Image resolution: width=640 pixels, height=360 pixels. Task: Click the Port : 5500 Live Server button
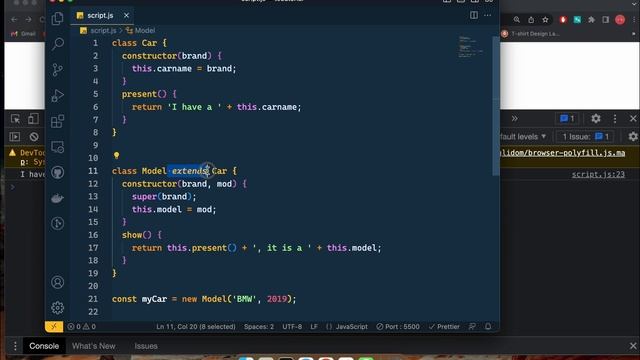coord(398,327)
